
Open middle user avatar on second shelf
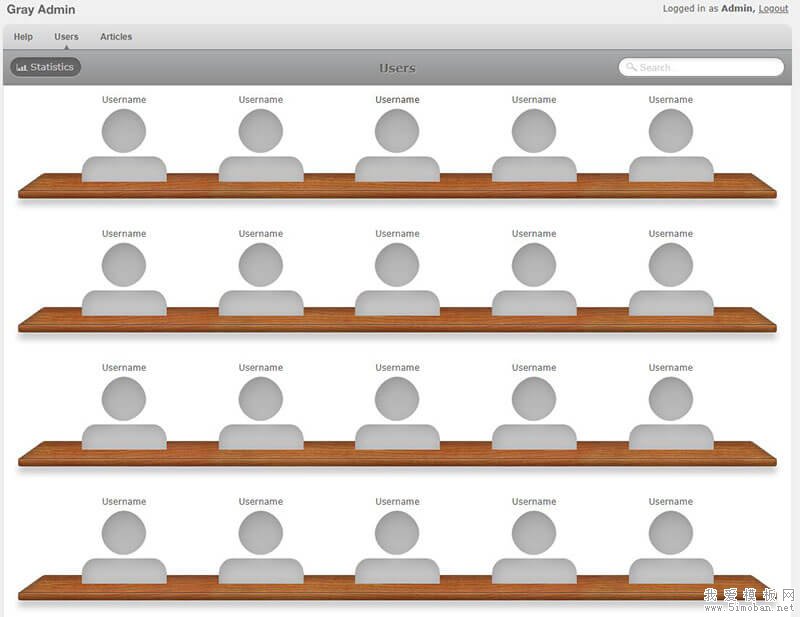(x=397, y=278)
